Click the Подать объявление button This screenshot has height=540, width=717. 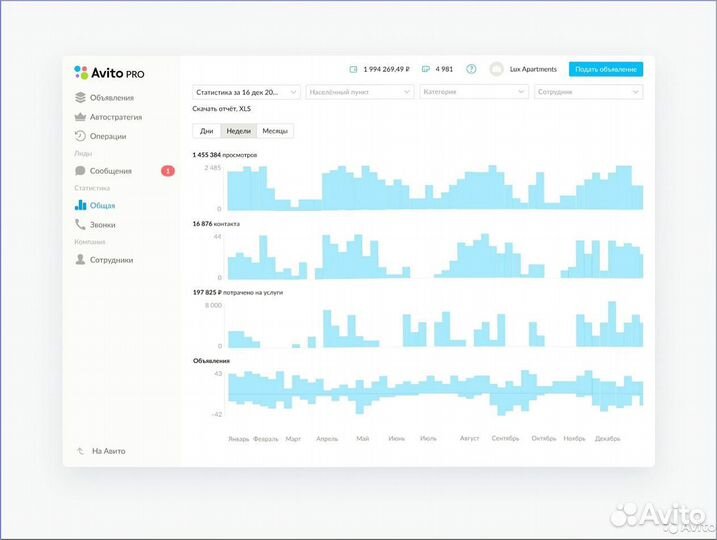click(x=606, y=69)
